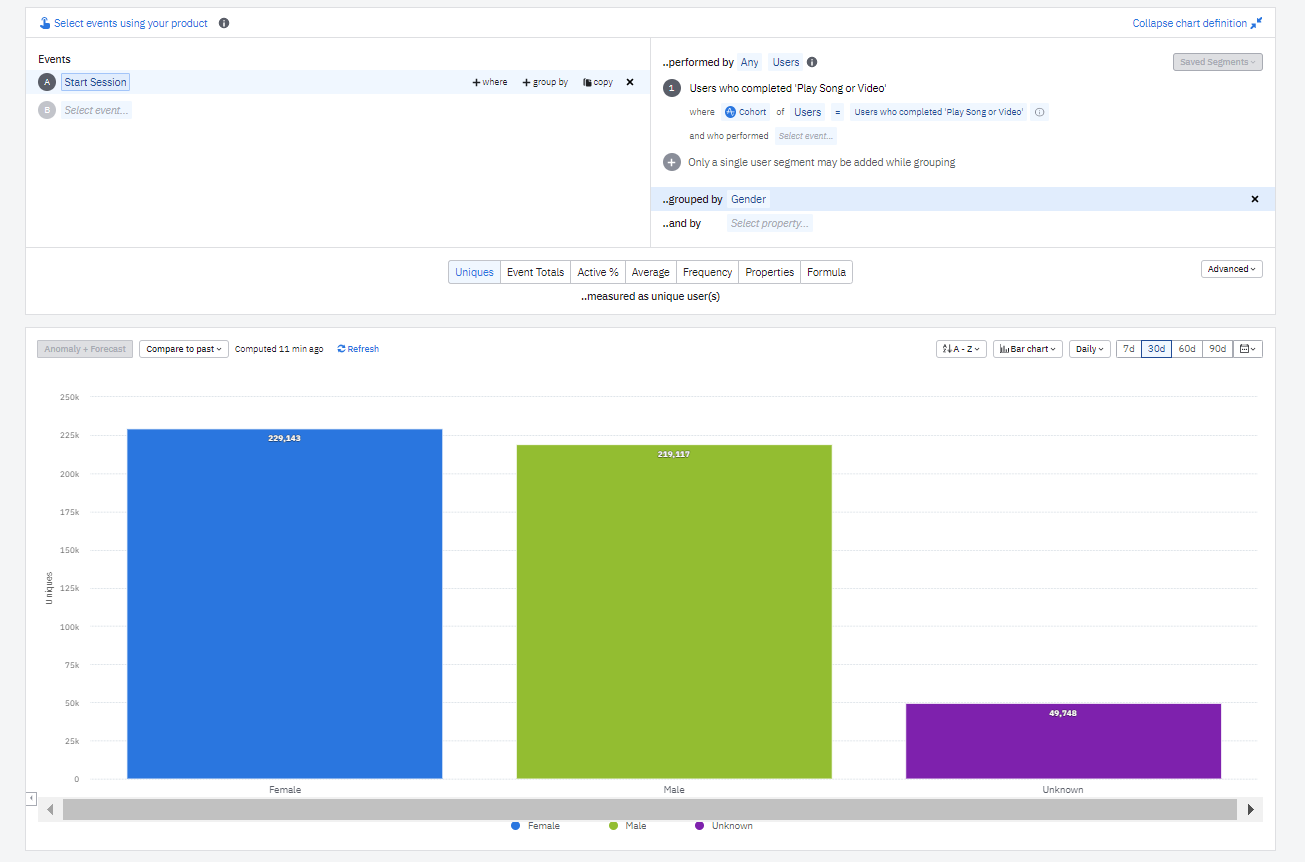Click the Start Session event name
The height and width of the screenshot is (862, 1305).
95,82
